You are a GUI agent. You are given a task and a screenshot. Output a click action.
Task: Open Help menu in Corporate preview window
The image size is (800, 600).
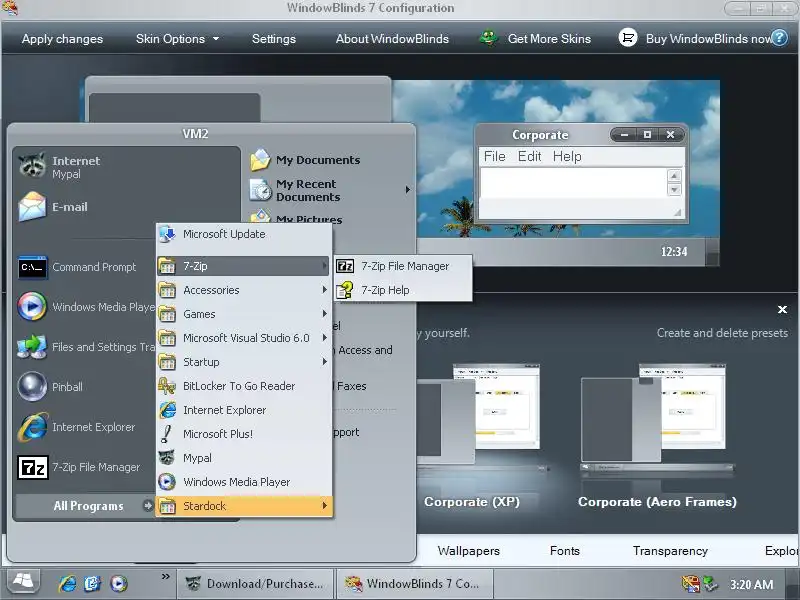(x=567, y=156)
